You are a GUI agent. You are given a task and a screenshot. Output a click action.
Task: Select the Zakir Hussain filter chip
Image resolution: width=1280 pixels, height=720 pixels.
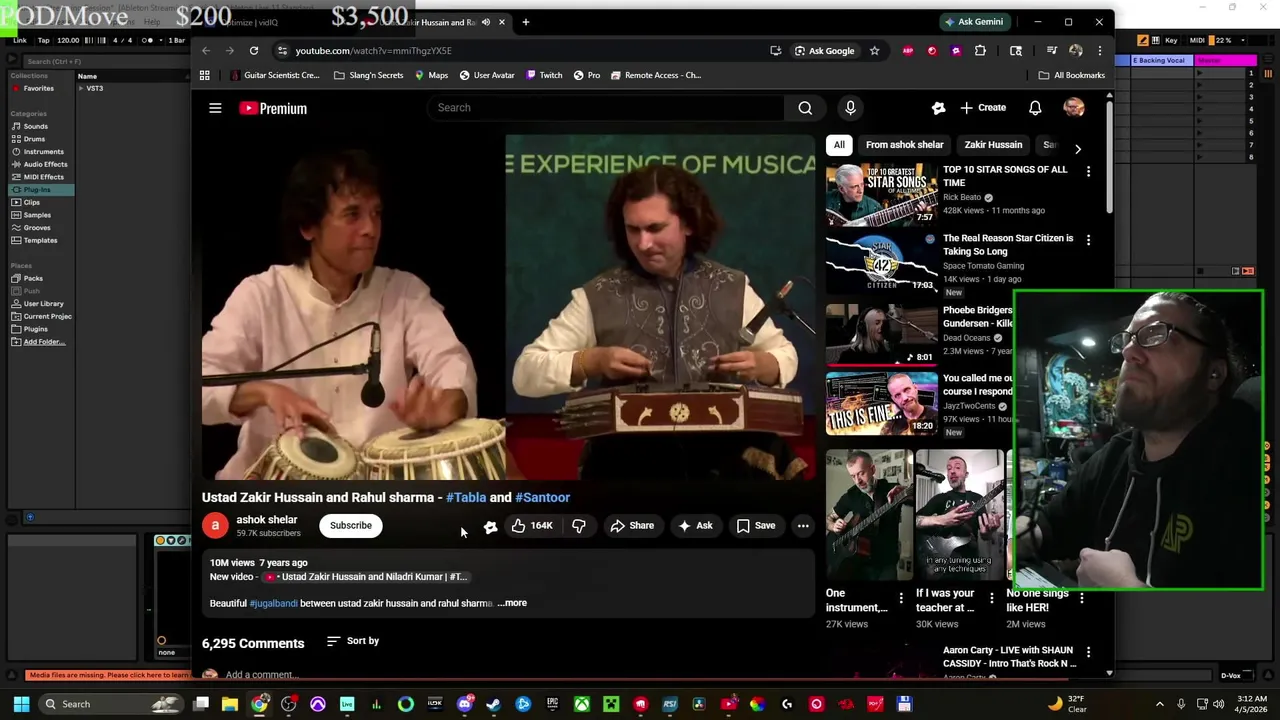(993, 145)
